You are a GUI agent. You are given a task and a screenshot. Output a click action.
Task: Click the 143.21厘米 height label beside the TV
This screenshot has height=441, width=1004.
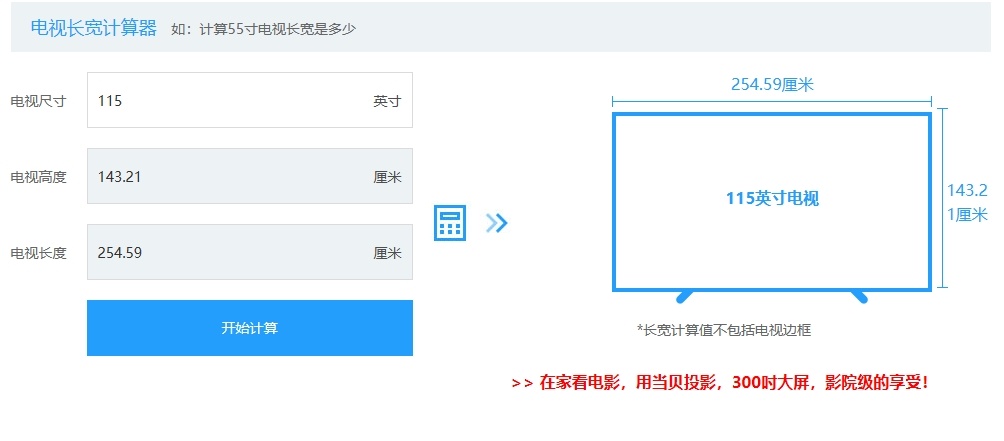point(967,202)
